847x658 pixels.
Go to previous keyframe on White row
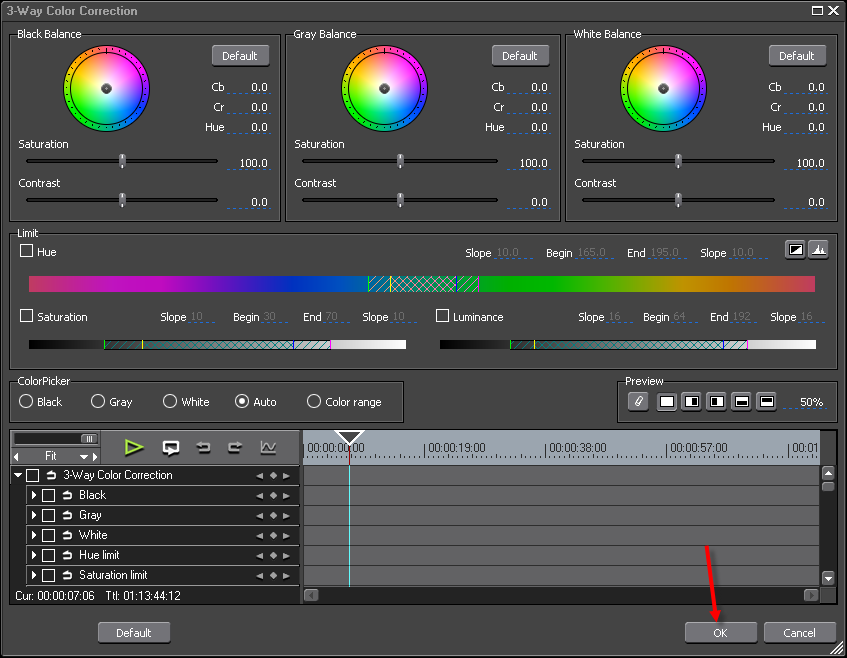[x=260, y=535]
